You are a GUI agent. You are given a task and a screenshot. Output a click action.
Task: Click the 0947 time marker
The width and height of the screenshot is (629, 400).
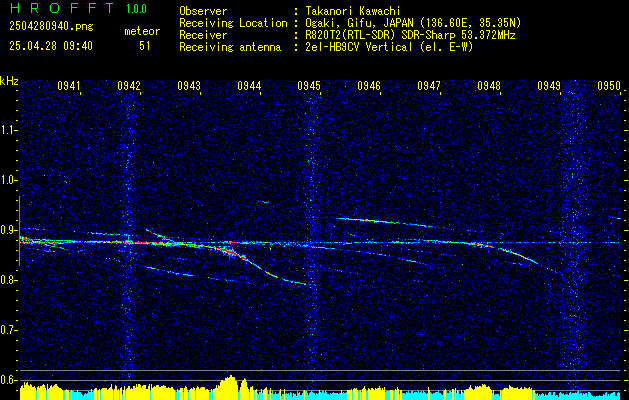pos(429,85)
